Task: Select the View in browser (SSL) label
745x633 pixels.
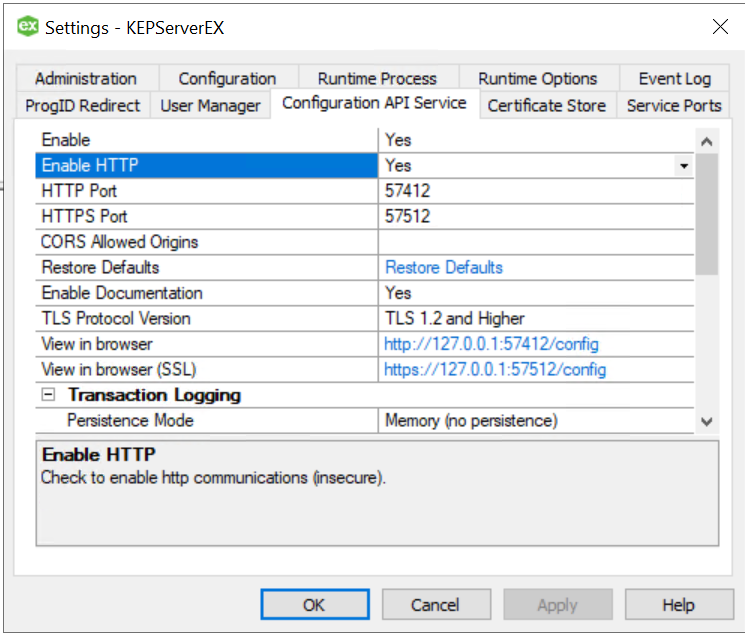Action: tap(119, 370)
